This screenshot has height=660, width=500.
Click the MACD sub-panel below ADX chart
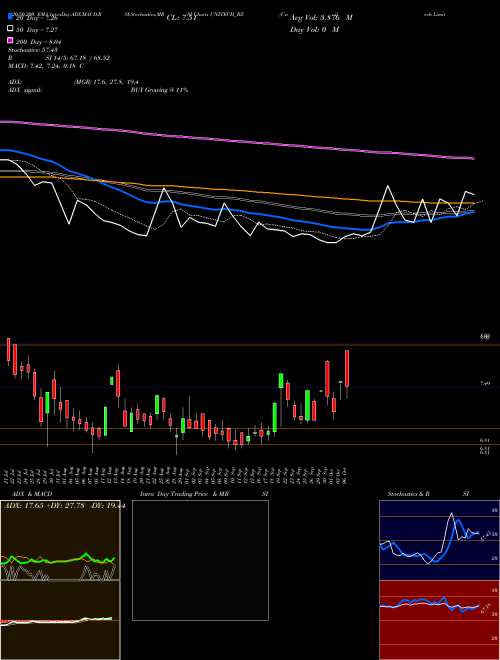[60, 620]
